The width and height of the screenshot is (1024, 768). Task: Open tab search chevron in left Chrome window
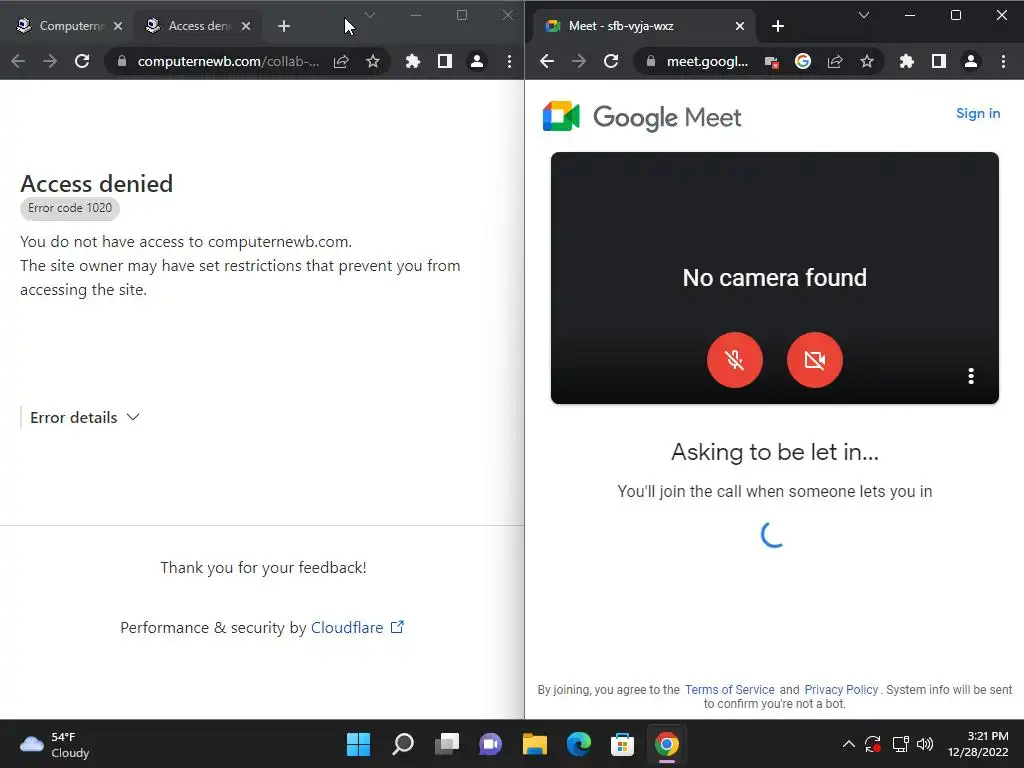click(370, 15)
